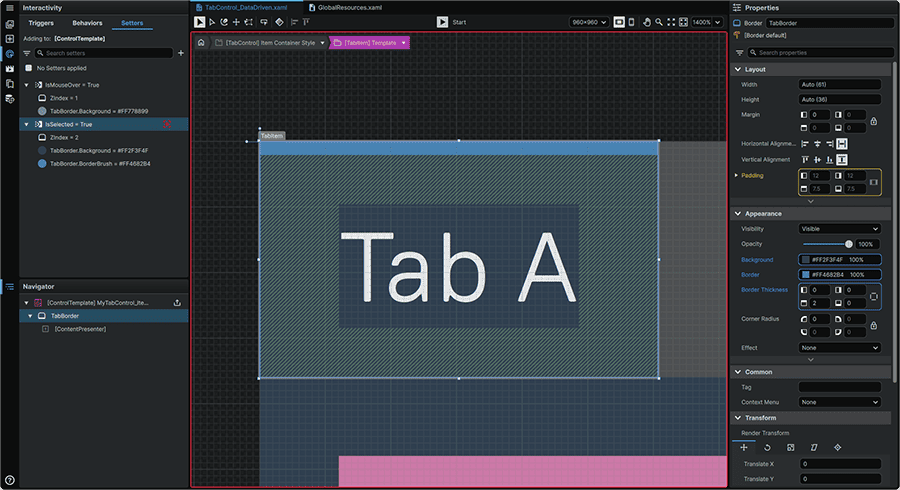Focus the Search properties field
Viewport: 900px width, 490px height.
tap(821, 53)
